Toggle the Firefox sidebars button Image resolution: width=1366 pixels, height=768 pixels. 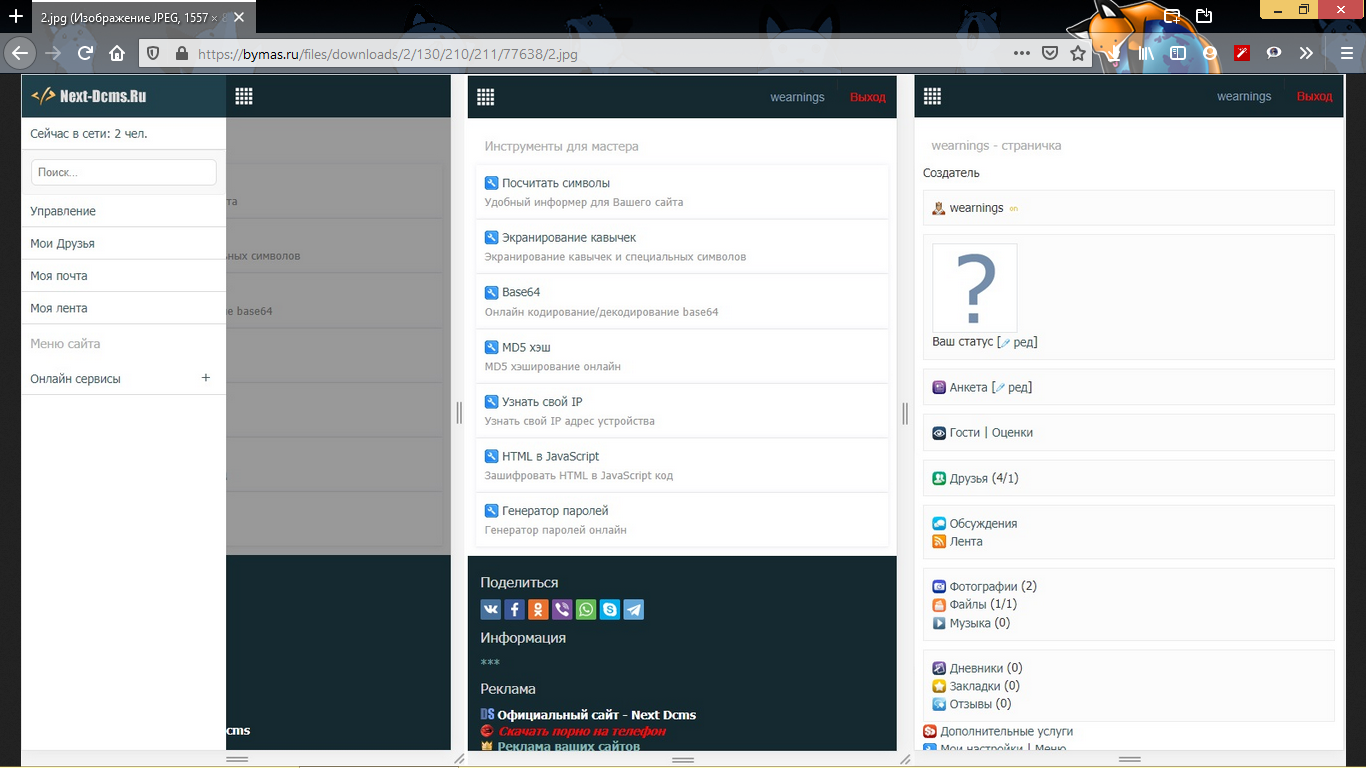pyautogui.click(x=1178, y=54)
